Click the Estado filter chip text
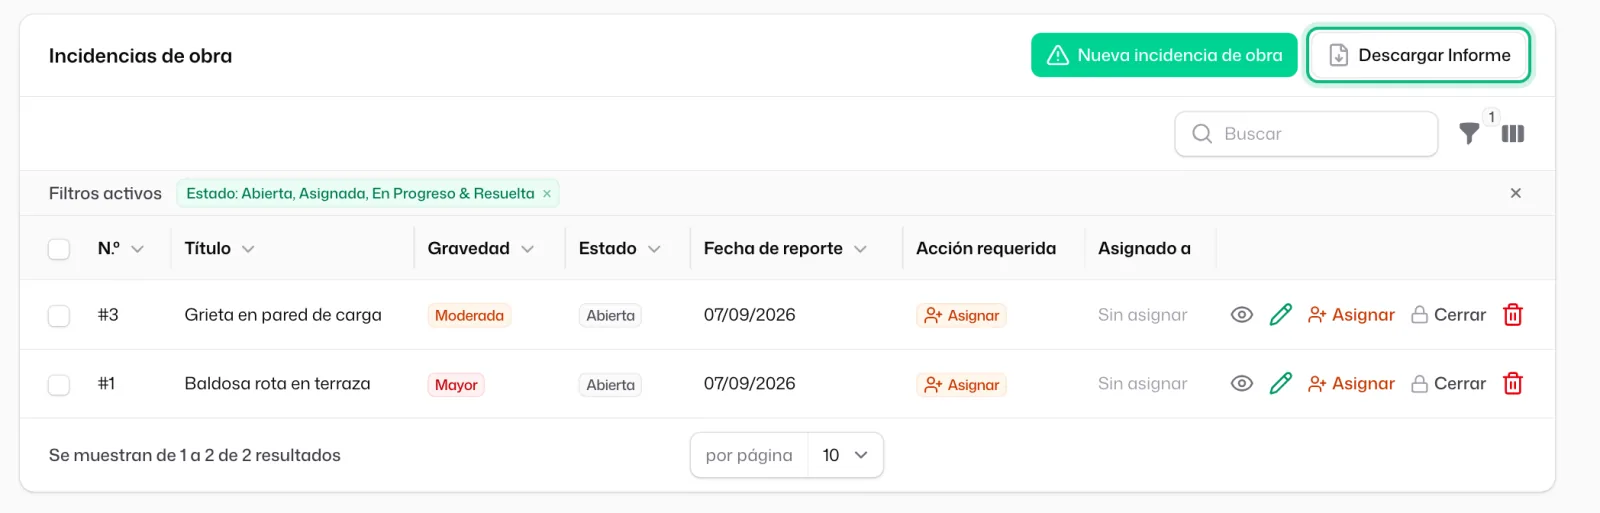This screenshot has width=1600, height=513. (360, 194)
